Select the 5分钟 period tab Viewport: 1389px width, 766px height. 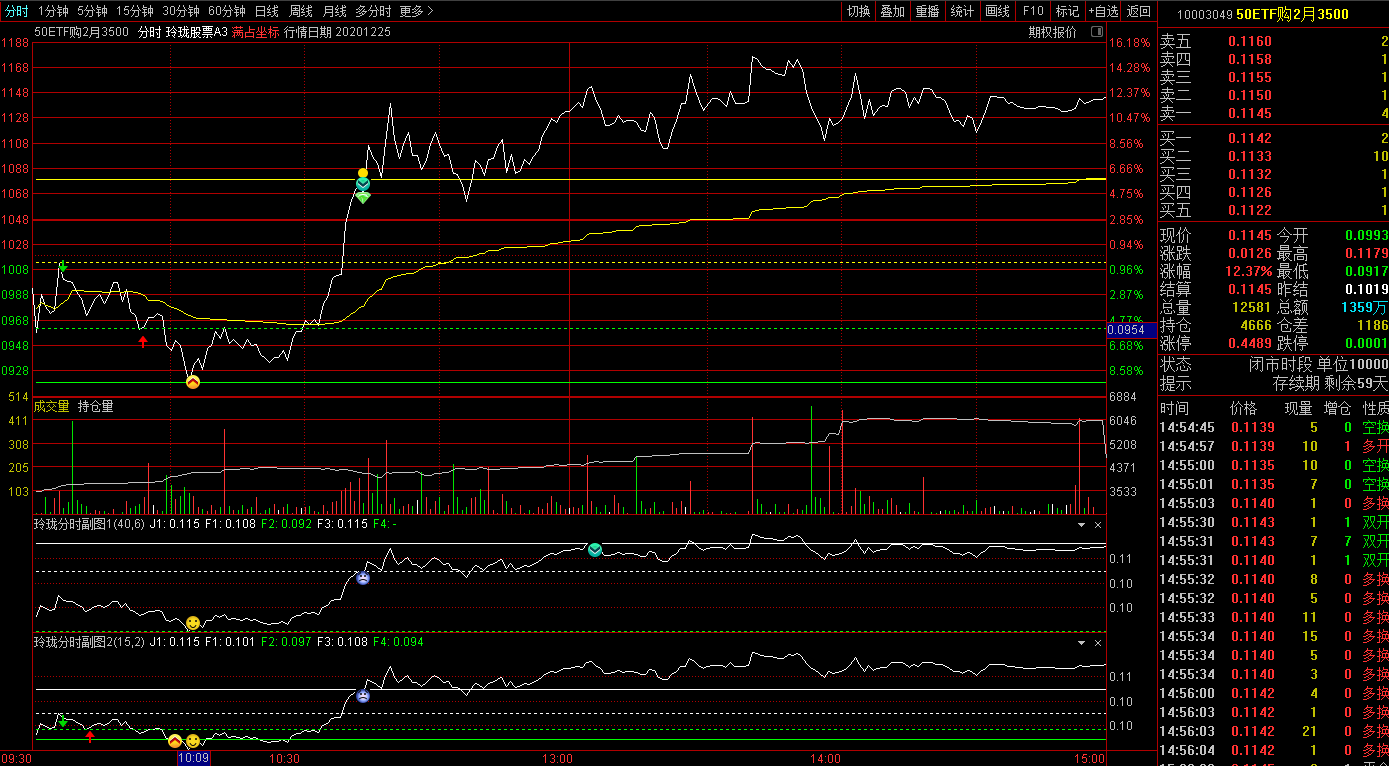pyautogui.click(x=92, y=11)
